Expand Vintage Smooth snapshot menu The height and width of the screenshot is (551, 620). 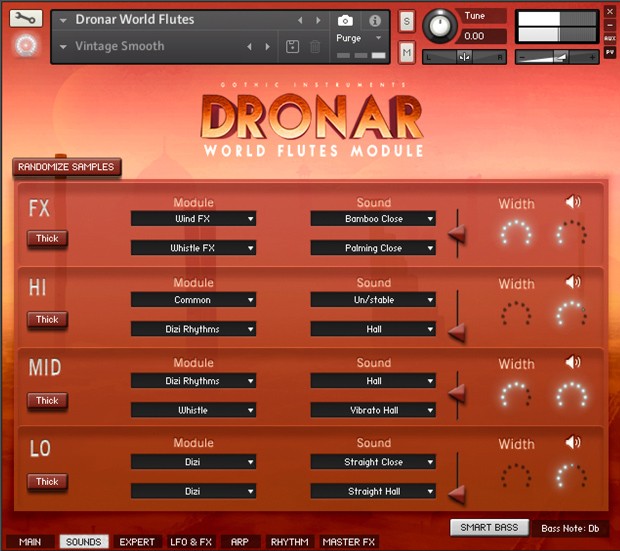63,47
